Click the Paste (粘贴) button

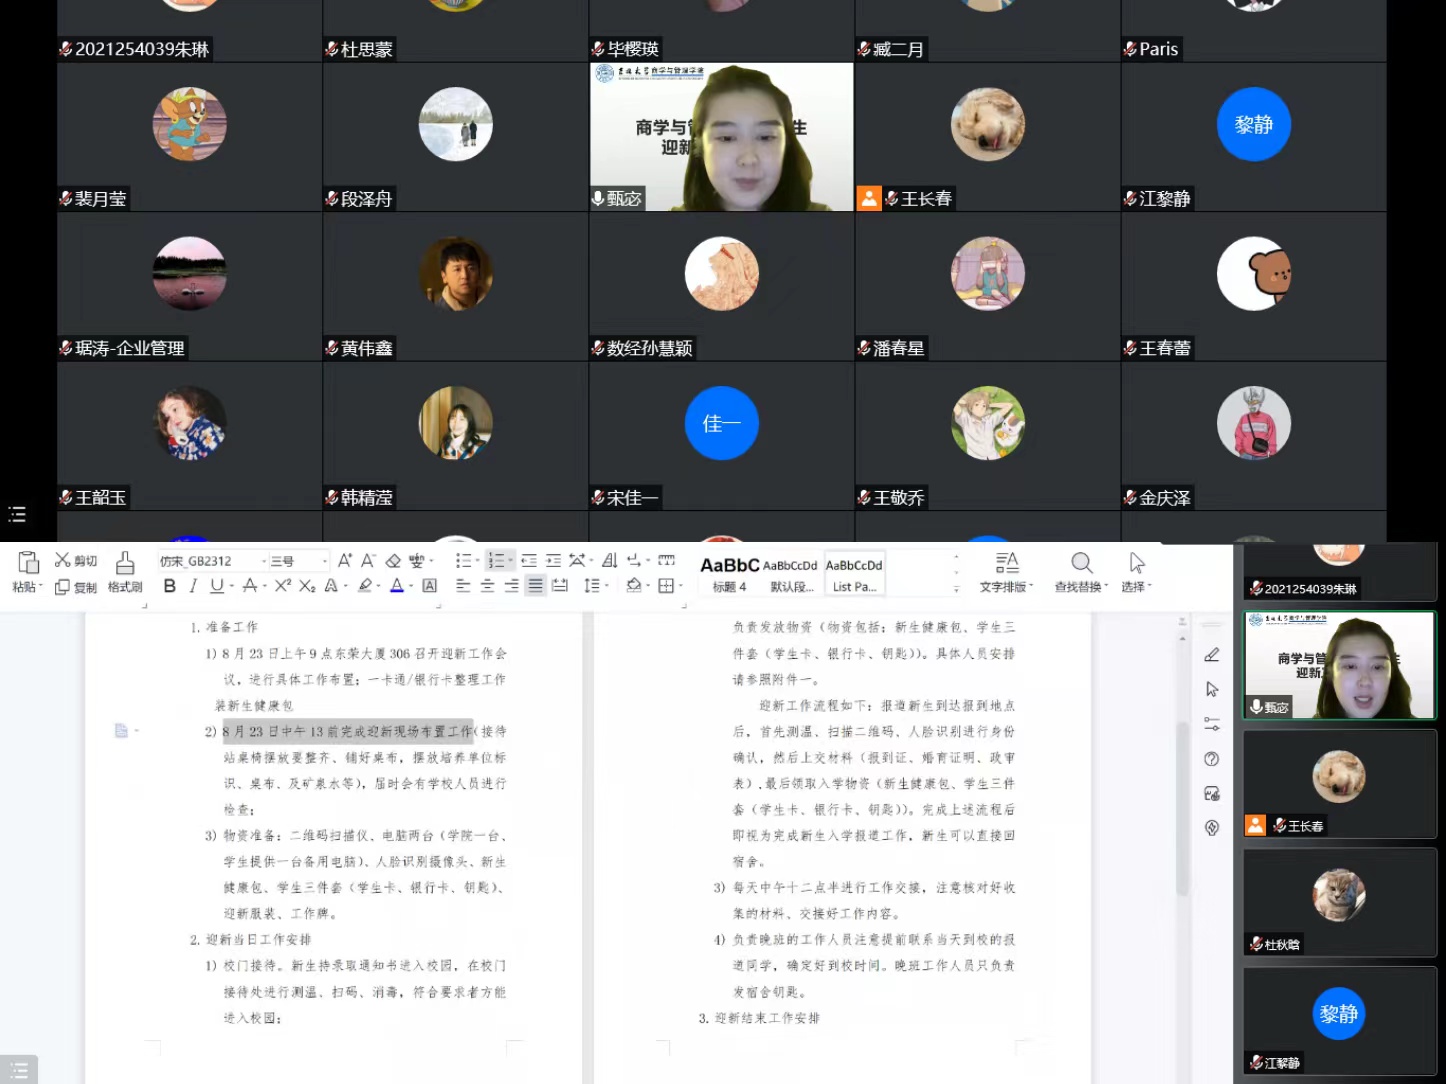(28, 572)
